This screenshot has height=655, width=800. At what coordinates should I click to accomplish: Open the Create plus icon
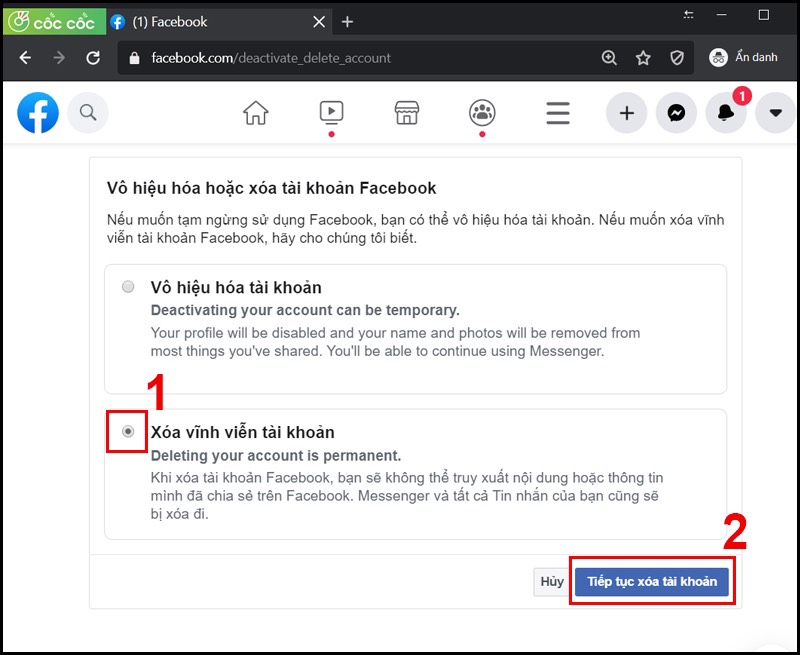626,113
